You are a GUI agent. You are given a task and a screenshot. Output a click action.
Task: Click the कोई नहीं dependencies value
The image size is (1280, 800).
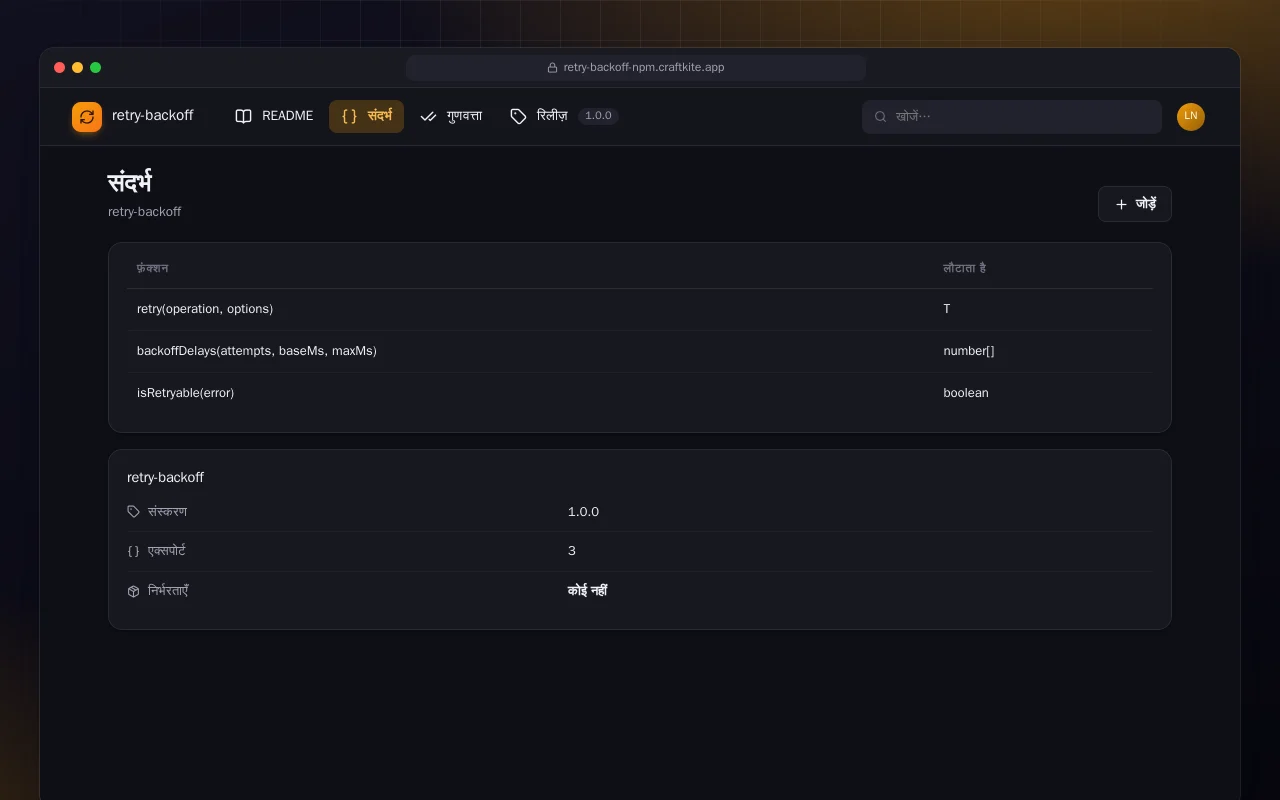tap(588, 591)
